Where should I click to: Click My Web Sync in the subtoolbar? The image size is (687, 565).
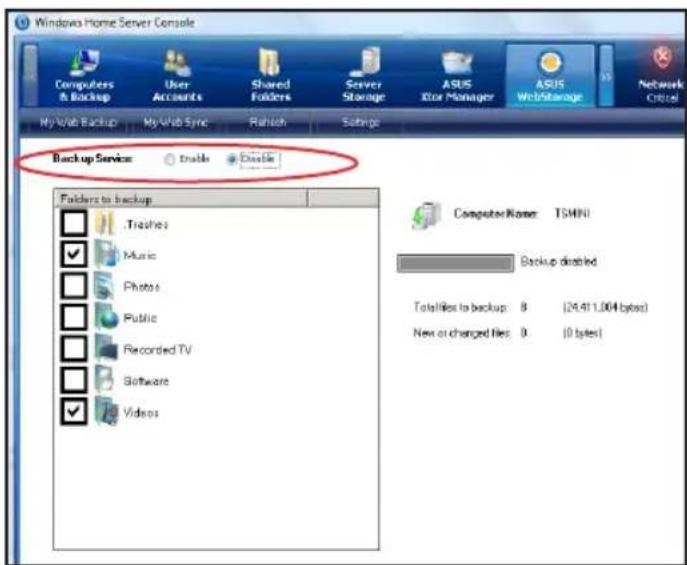pyautogui.click(x=175, y=122)
